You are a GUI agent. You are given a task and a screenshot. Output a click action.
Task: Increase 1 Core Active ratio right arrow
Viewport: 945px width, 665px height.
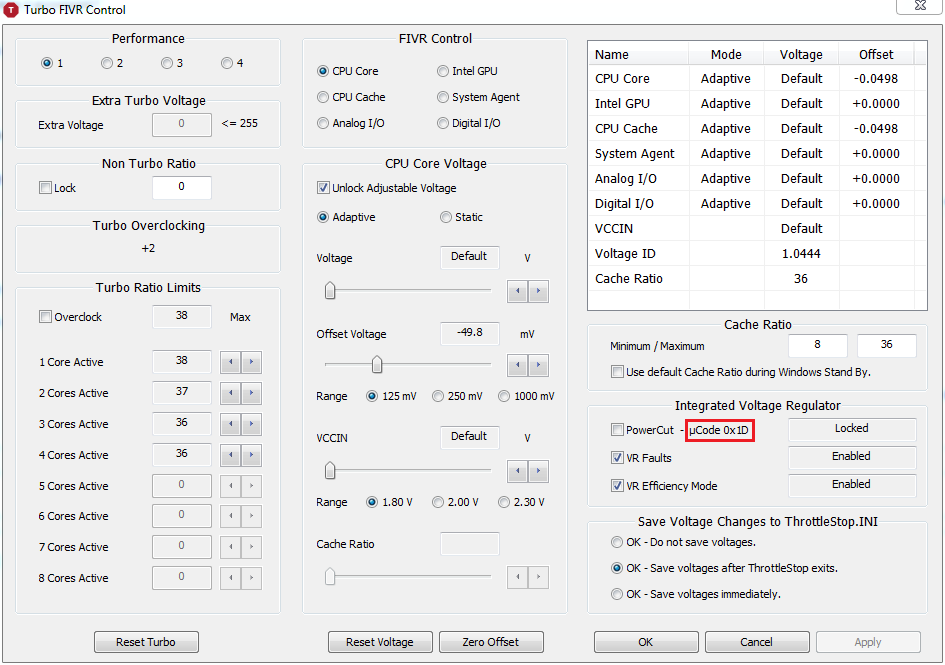click(x=251, y=362)
